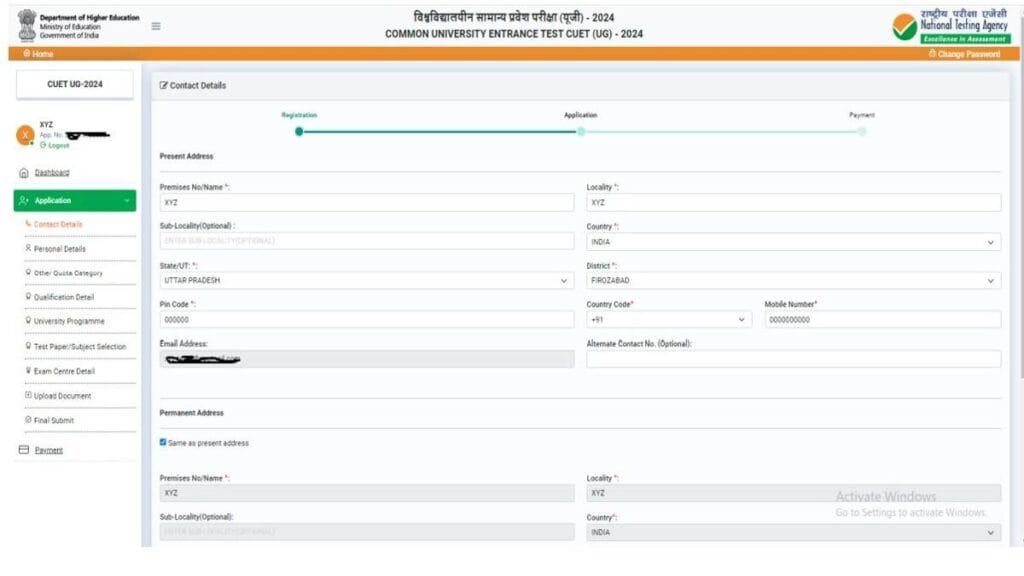Click the Email Address field
This screenshot has height=576, width=1024.
367,359
